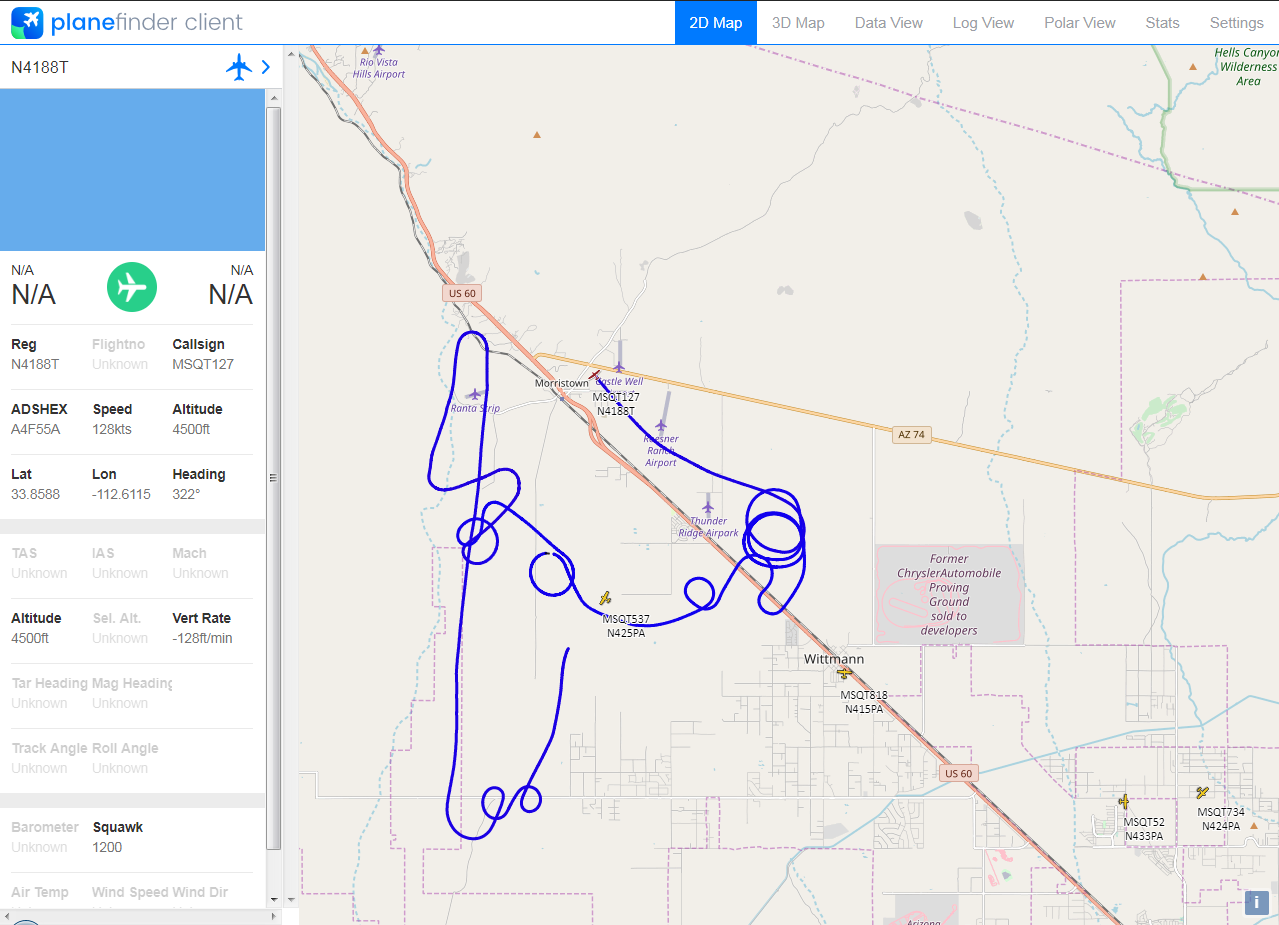Click the left panel vertical scrollbar

[274, 478]
